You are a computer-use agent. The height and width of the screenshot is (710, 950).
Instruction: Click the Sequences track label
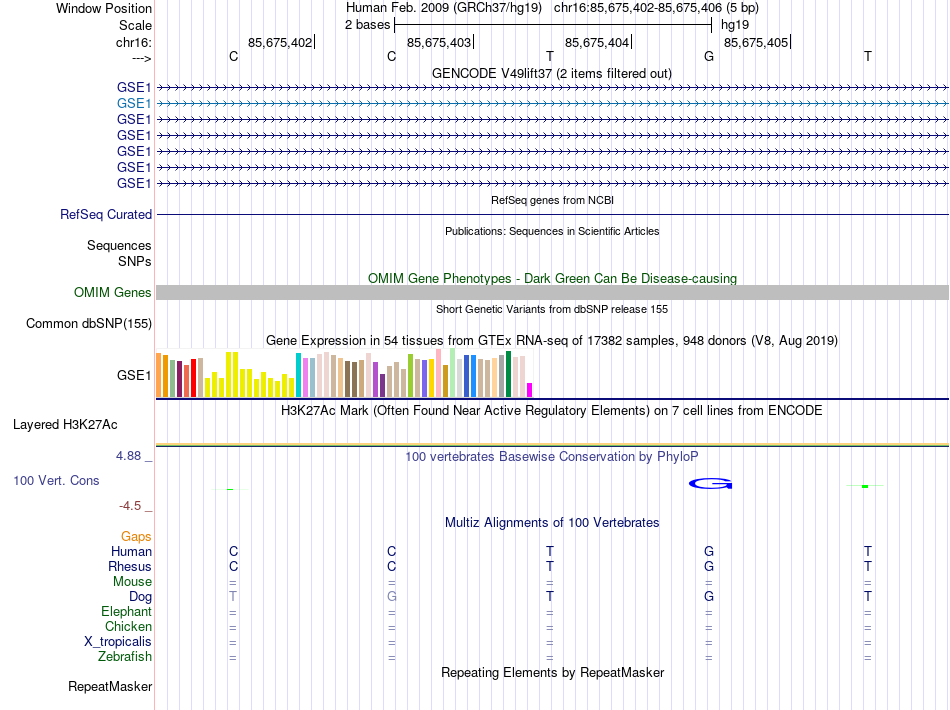point(119,245)
